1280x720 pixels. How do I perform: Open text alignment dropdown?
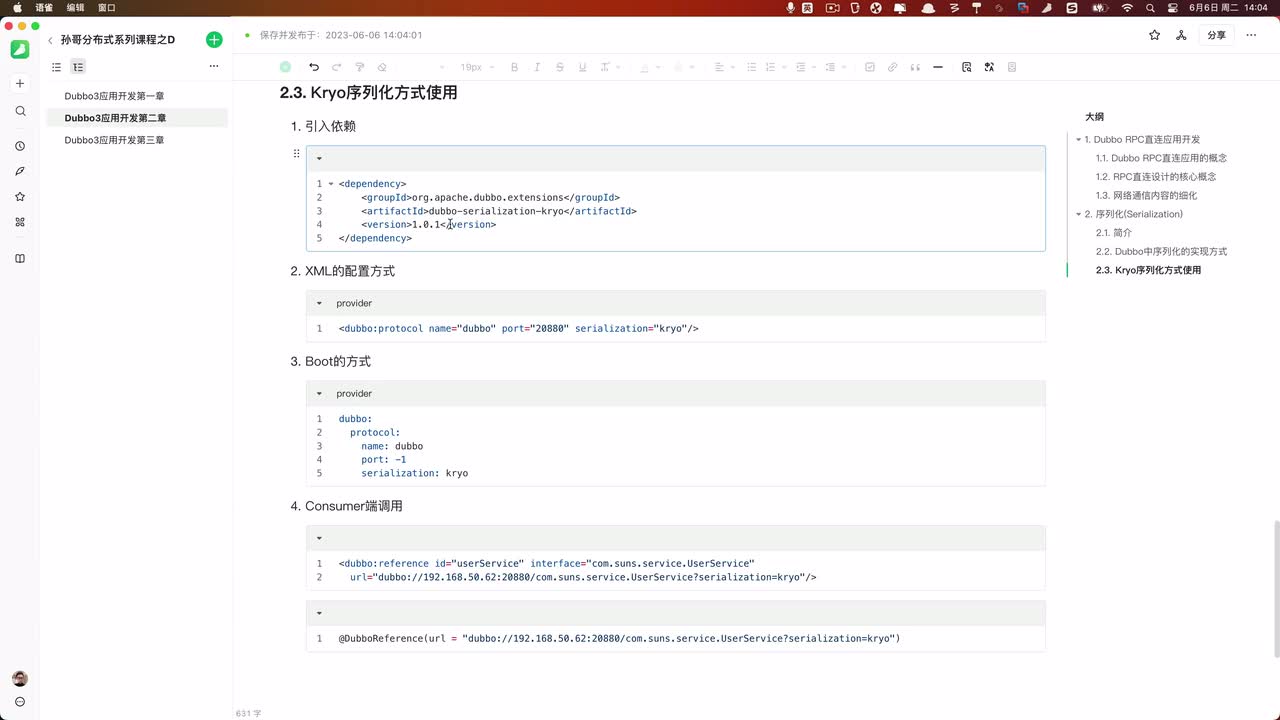[x=724, y=67]
